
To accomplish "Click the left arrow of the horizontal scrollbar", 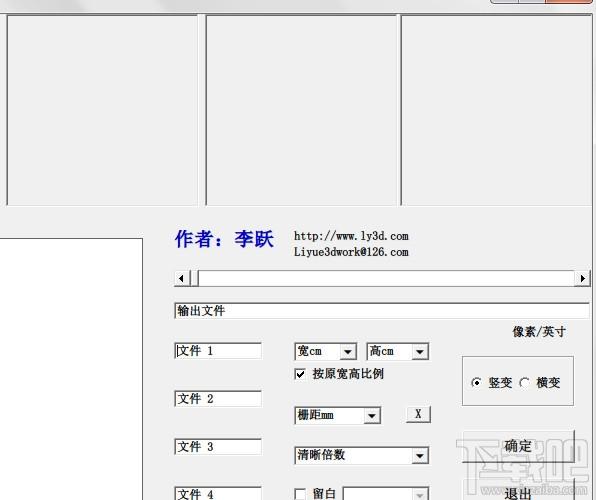I will click(181, 278).
